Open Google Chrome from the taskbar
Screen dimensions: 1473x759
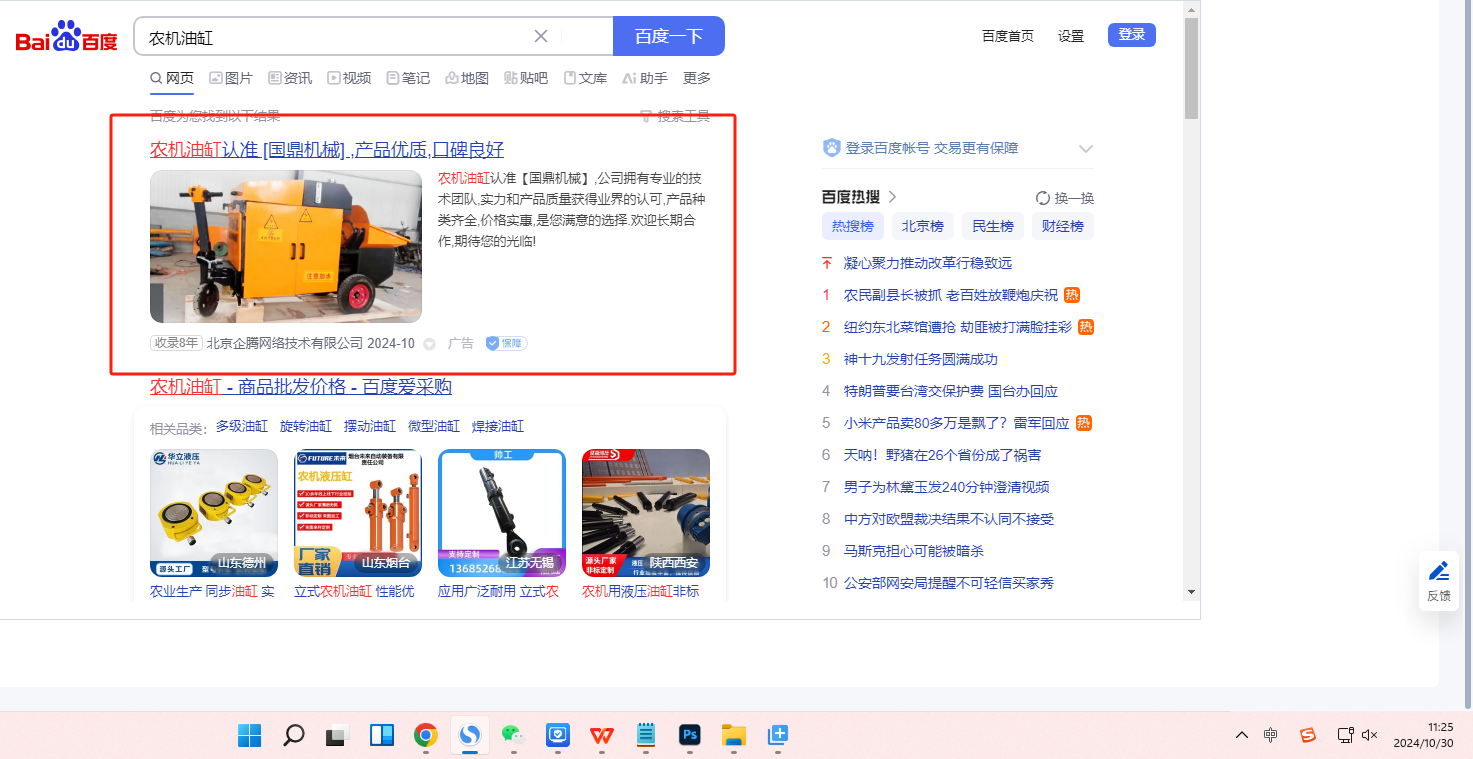pos(425,736)
